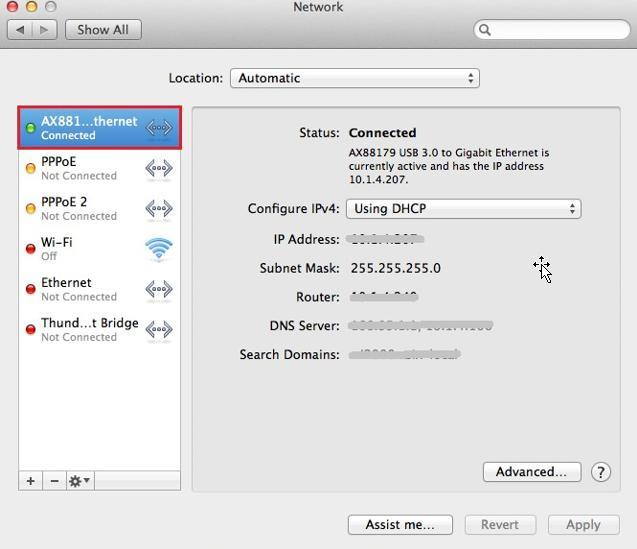The width and height of the screenshot is (637, 549).
Task: Select the Ethernet Not Connected service
Action: [x=100, y=289]
